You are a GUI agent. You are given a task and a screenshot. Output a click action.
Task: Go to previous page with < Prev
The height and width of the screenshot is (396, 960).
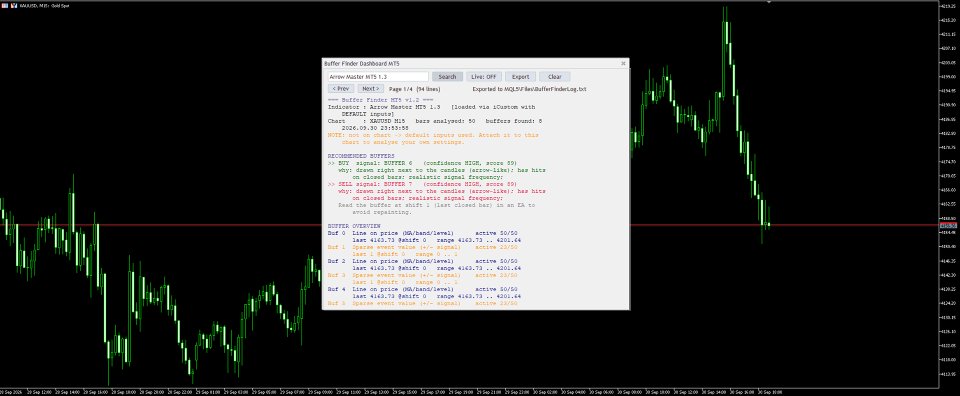tap(340, 89)
